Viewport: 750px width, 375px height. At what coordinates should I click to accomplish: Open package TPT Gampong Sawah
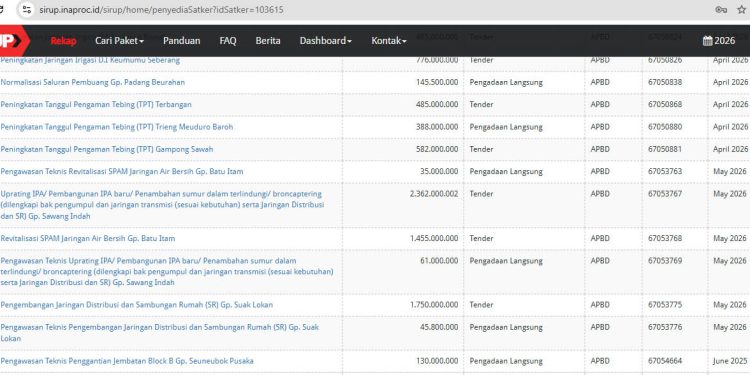[x=107, y=149]
